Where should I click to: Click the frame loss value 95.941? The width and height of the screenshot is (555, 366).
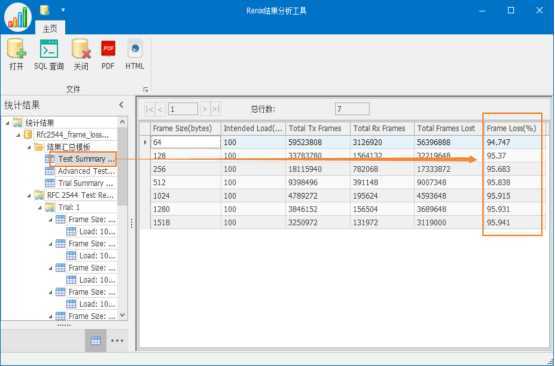pyautogui.click(x=498, y=223)
